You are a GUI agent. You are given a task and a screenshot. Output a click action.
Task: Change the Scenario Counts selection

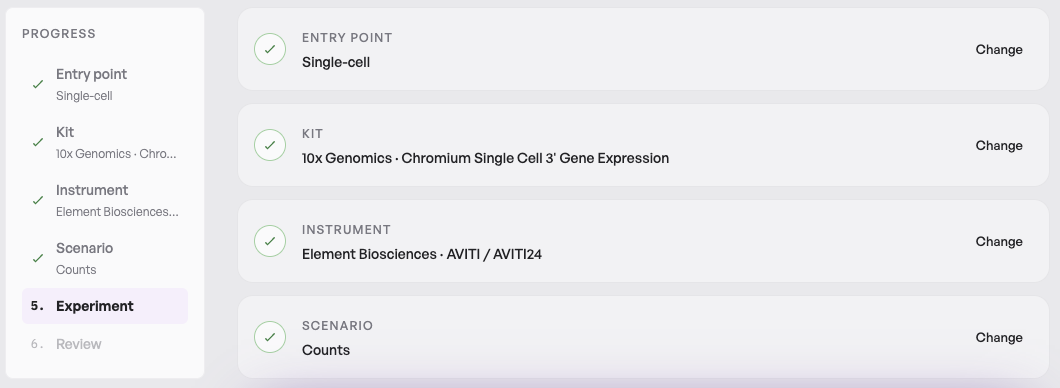(x=998, y=337)
